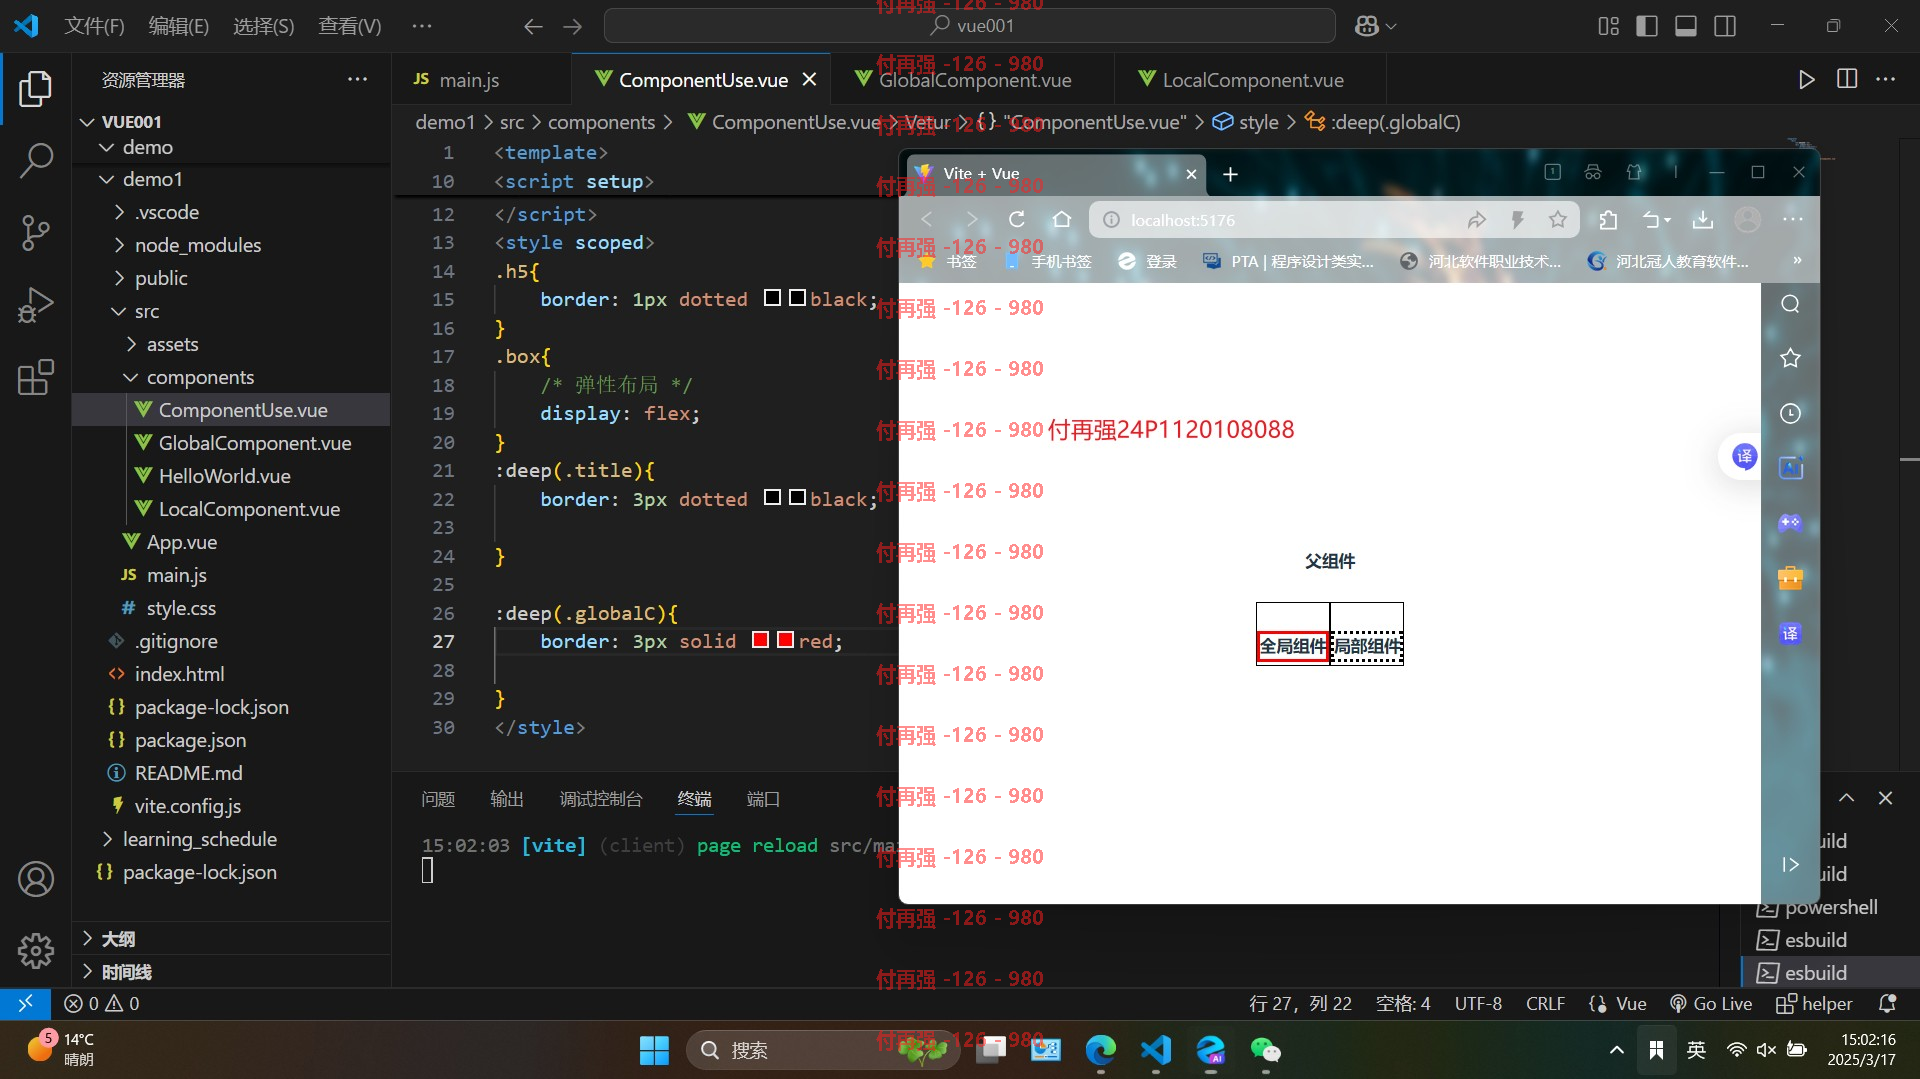Click the Windows taskbar search box
Image resolution: width=1920 pixels, height=1079 pixels.
(x=822, y=1050)
